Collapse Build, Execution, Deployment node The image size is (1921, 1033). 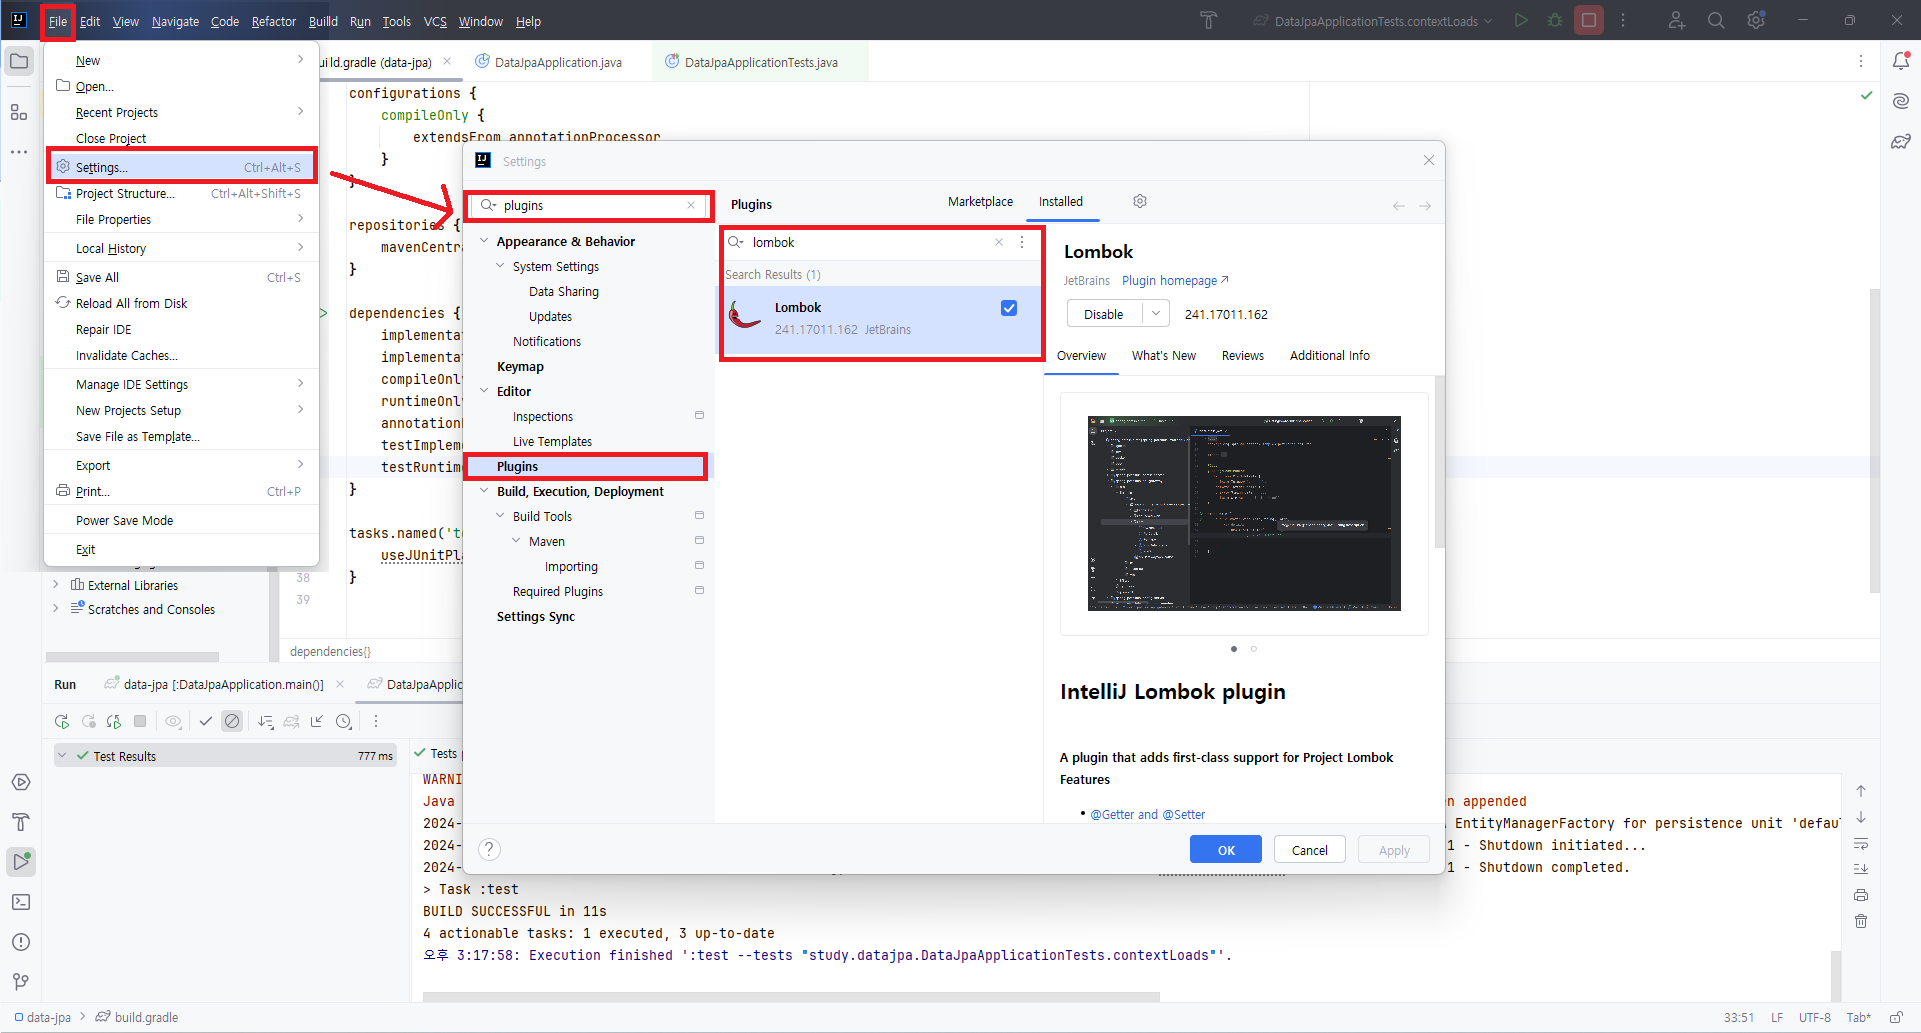[x=485, y=491]
